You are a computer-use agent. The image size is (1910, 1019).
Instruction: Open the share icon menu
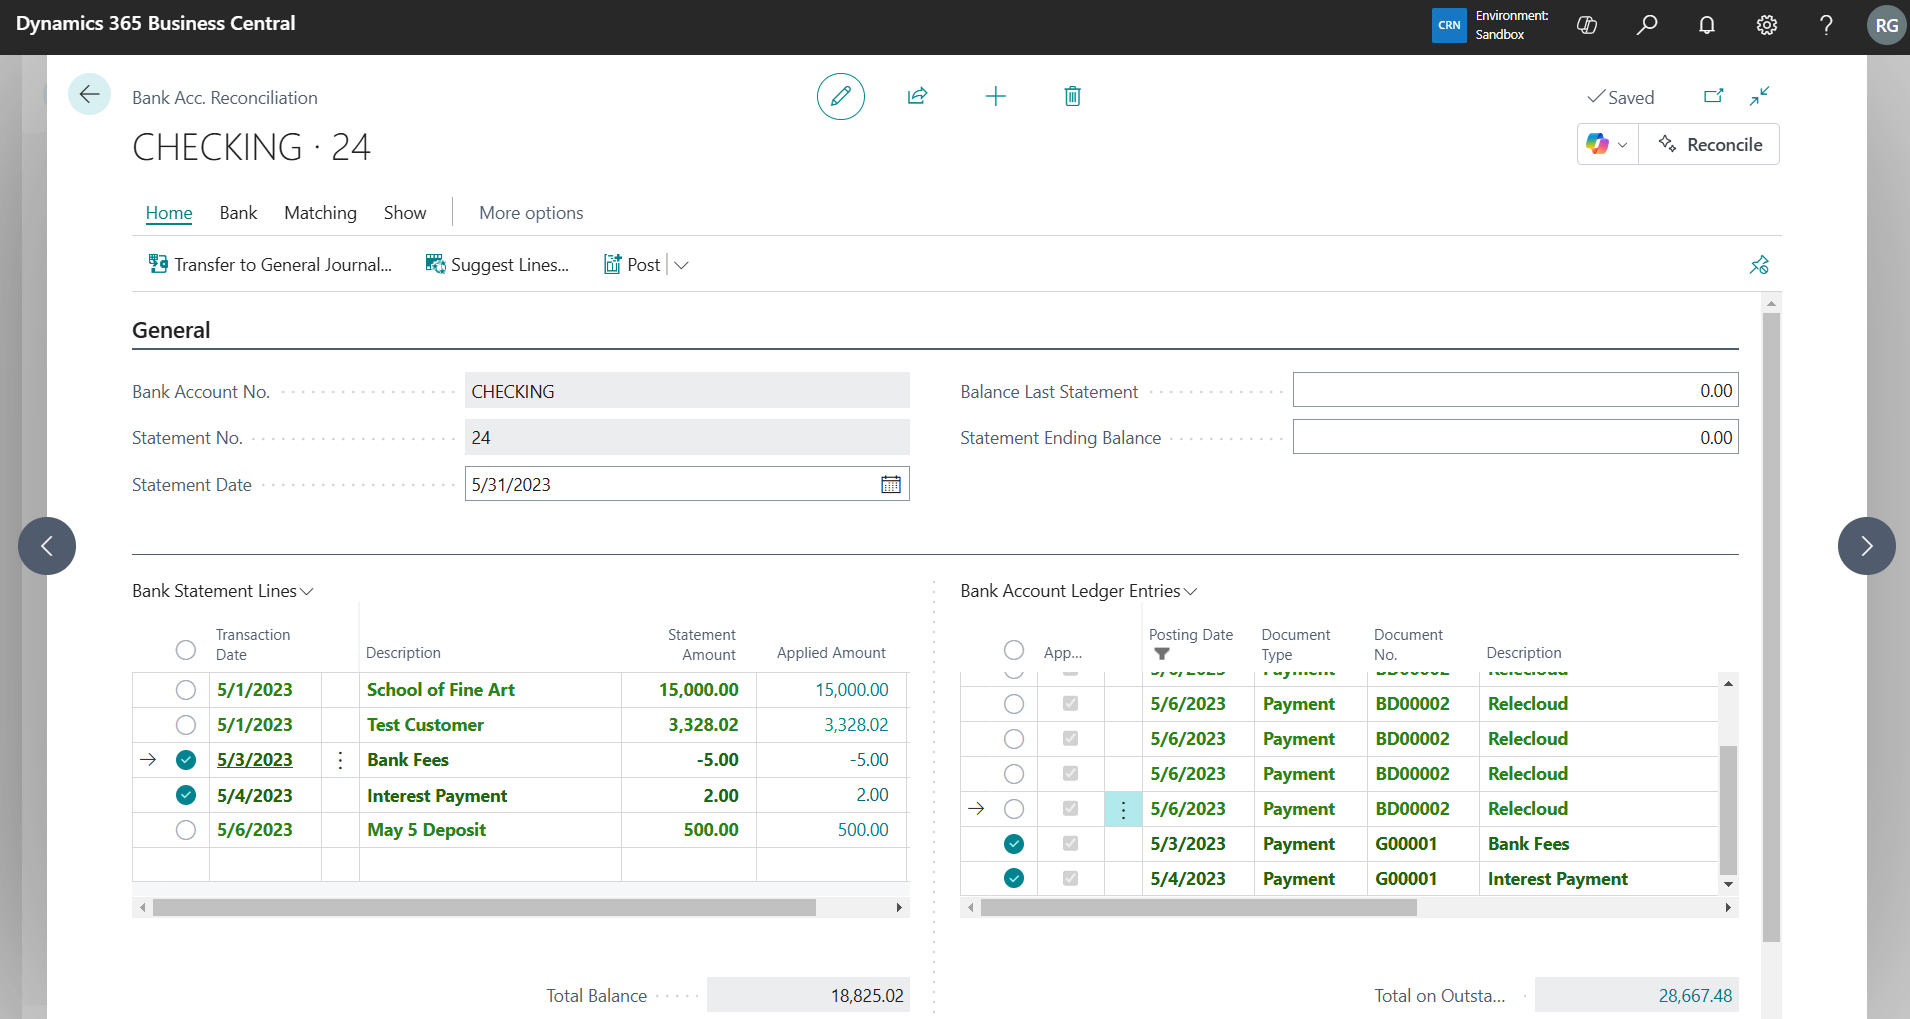(x=917, y=96)
